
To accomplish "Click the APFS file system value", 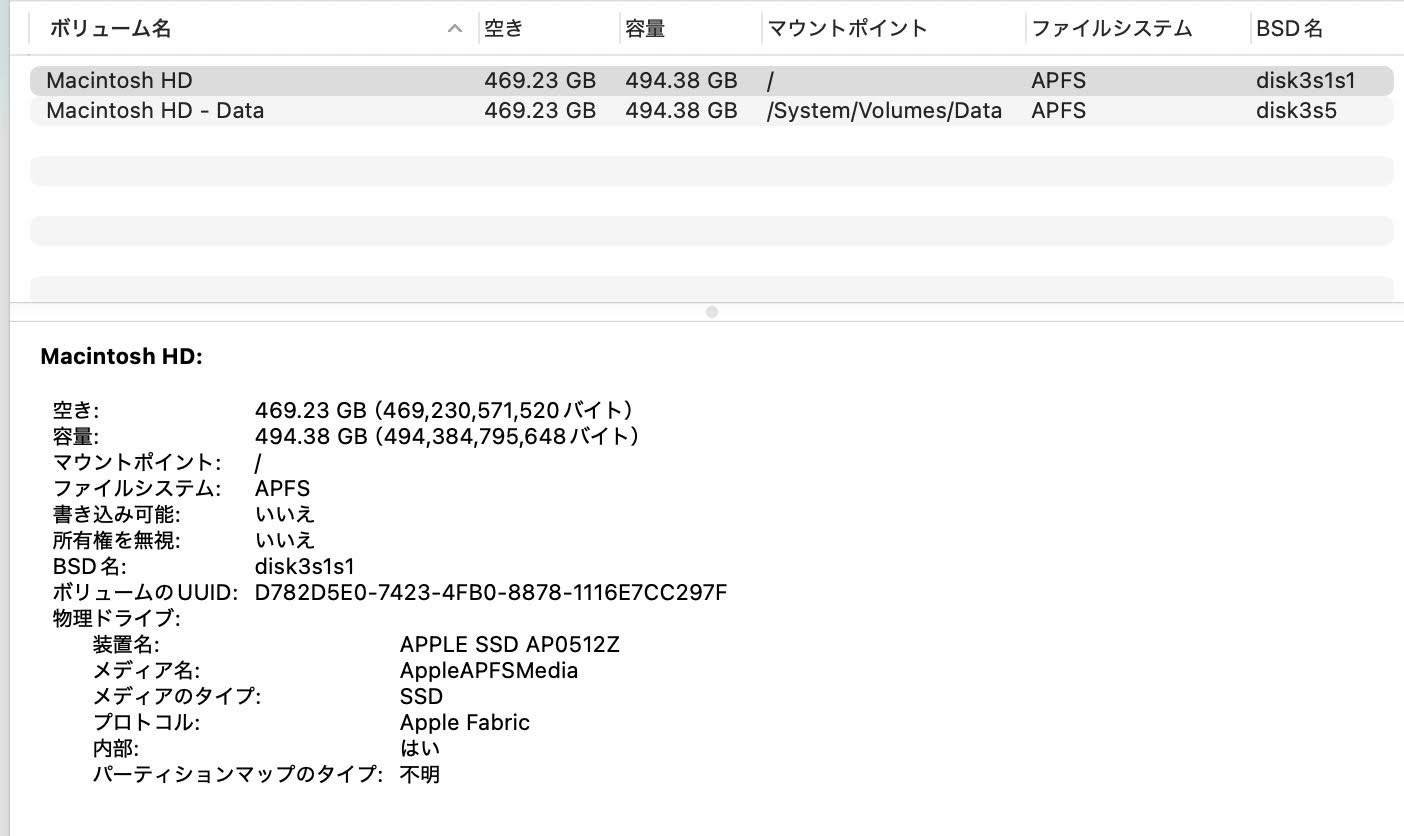I will 281,488.
